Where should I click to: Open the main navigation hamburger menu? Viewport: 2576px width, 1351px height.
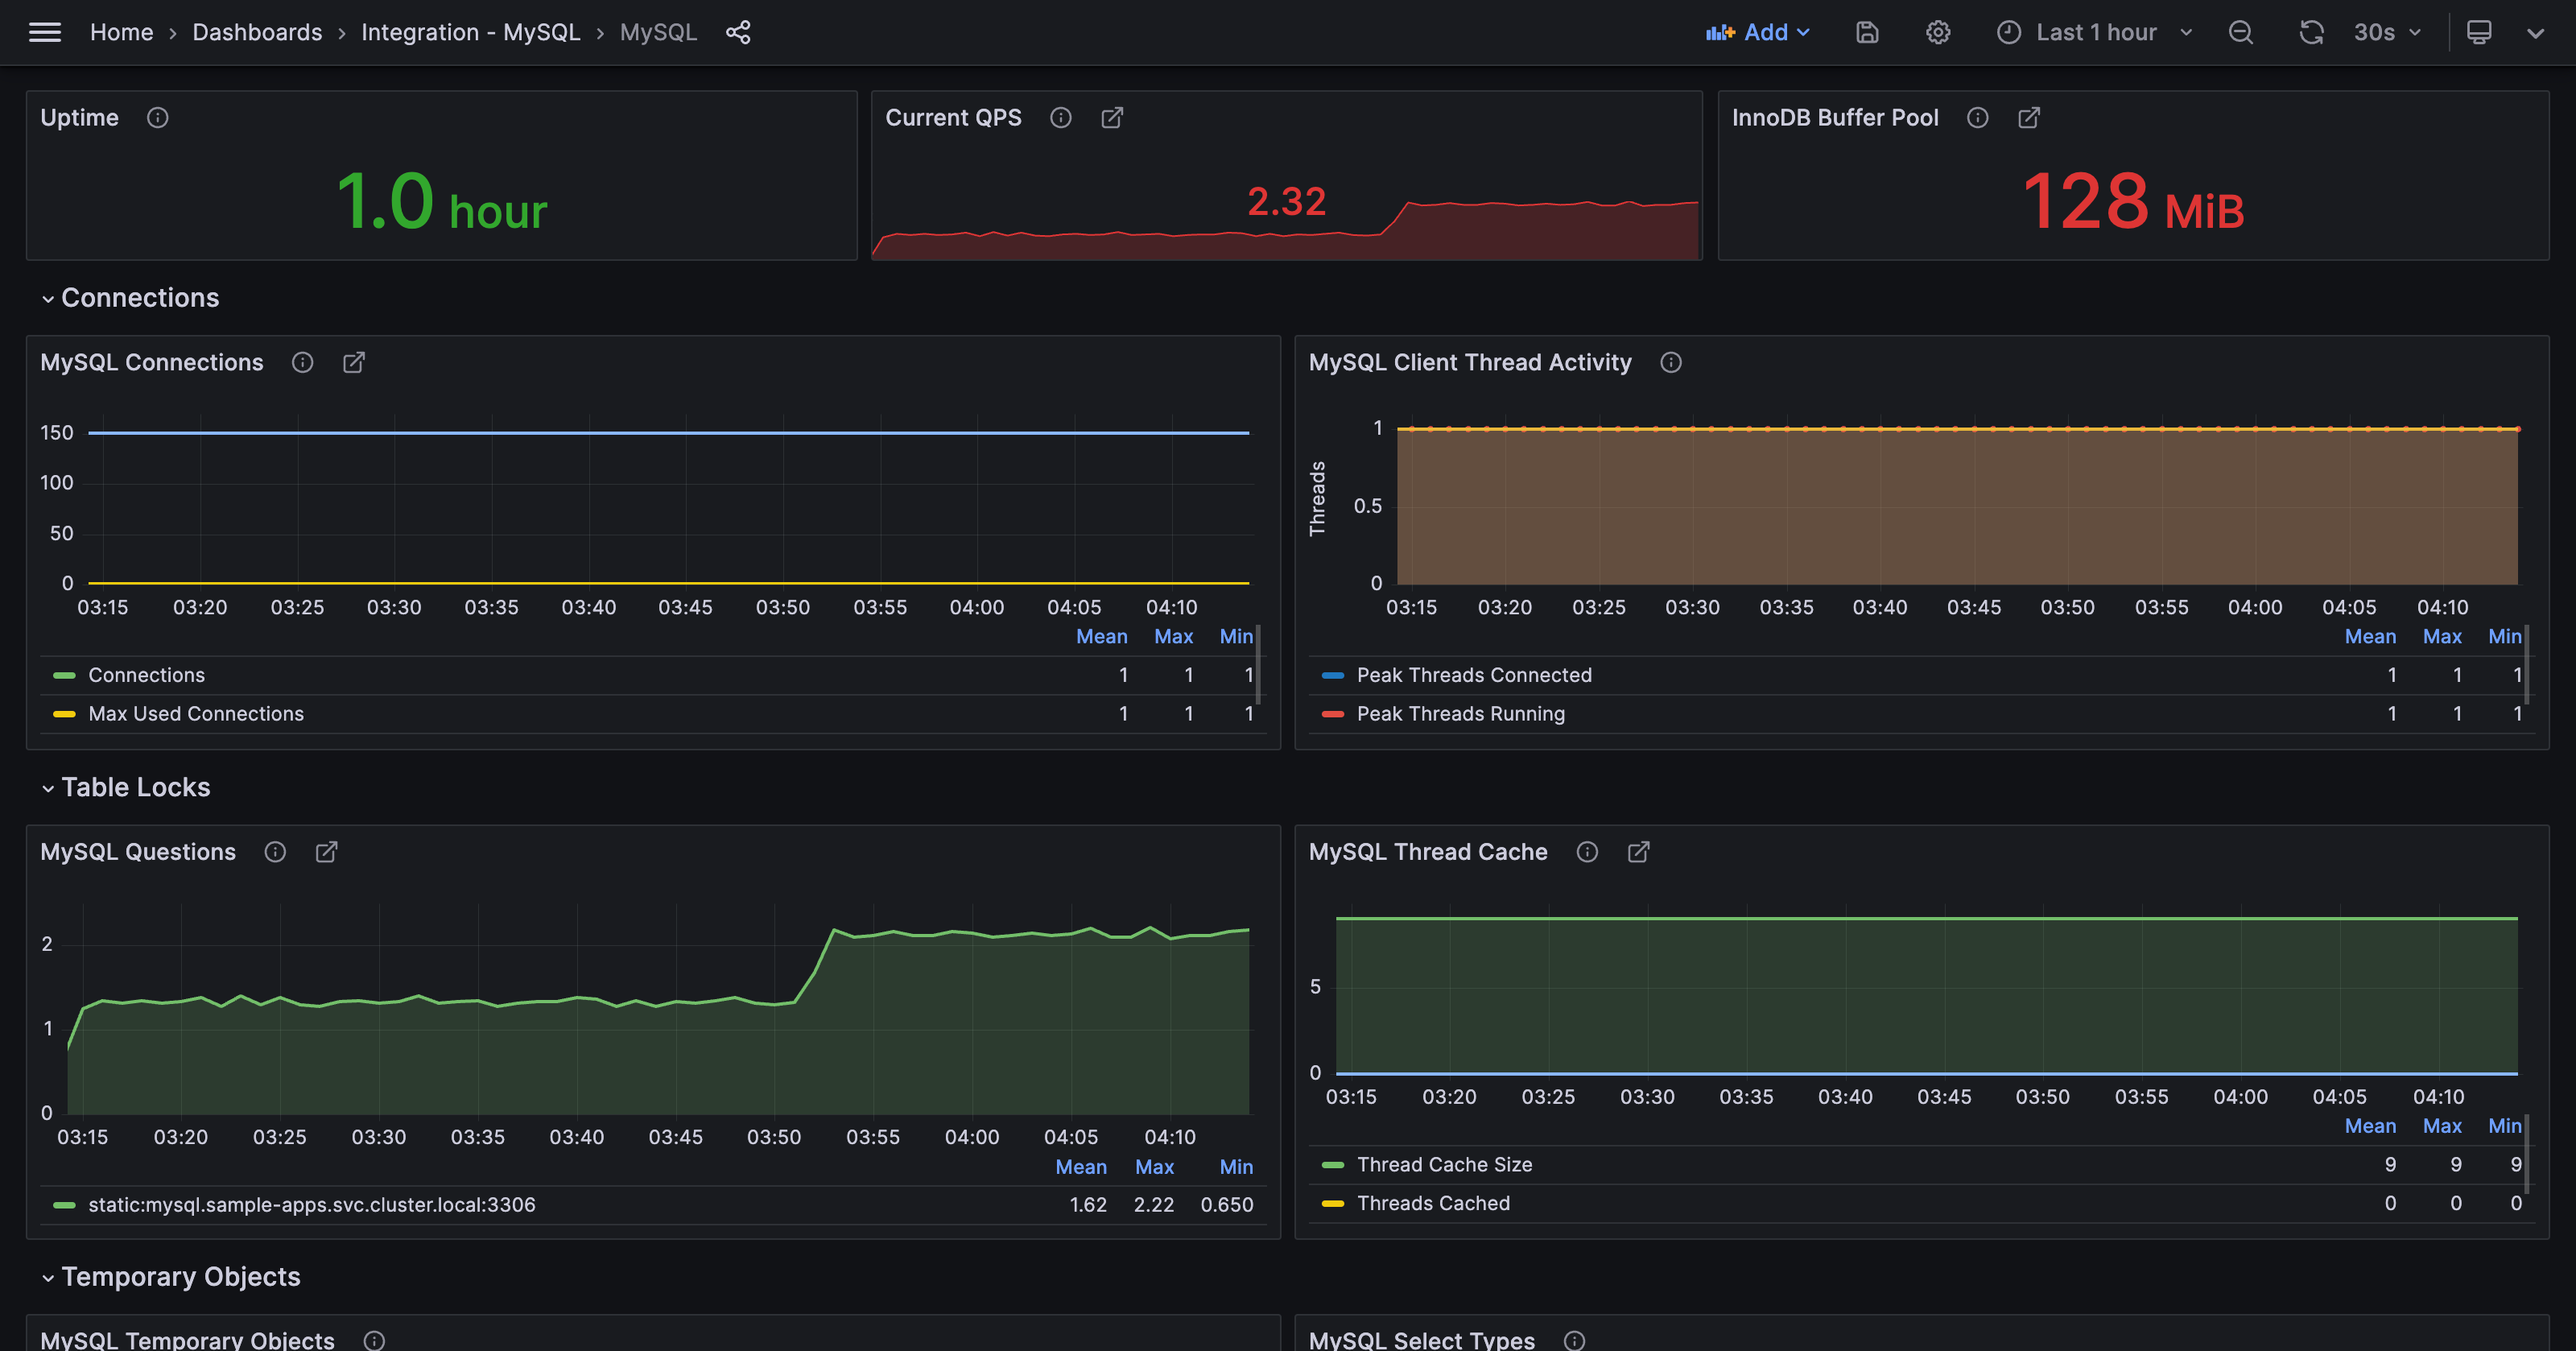44,31
